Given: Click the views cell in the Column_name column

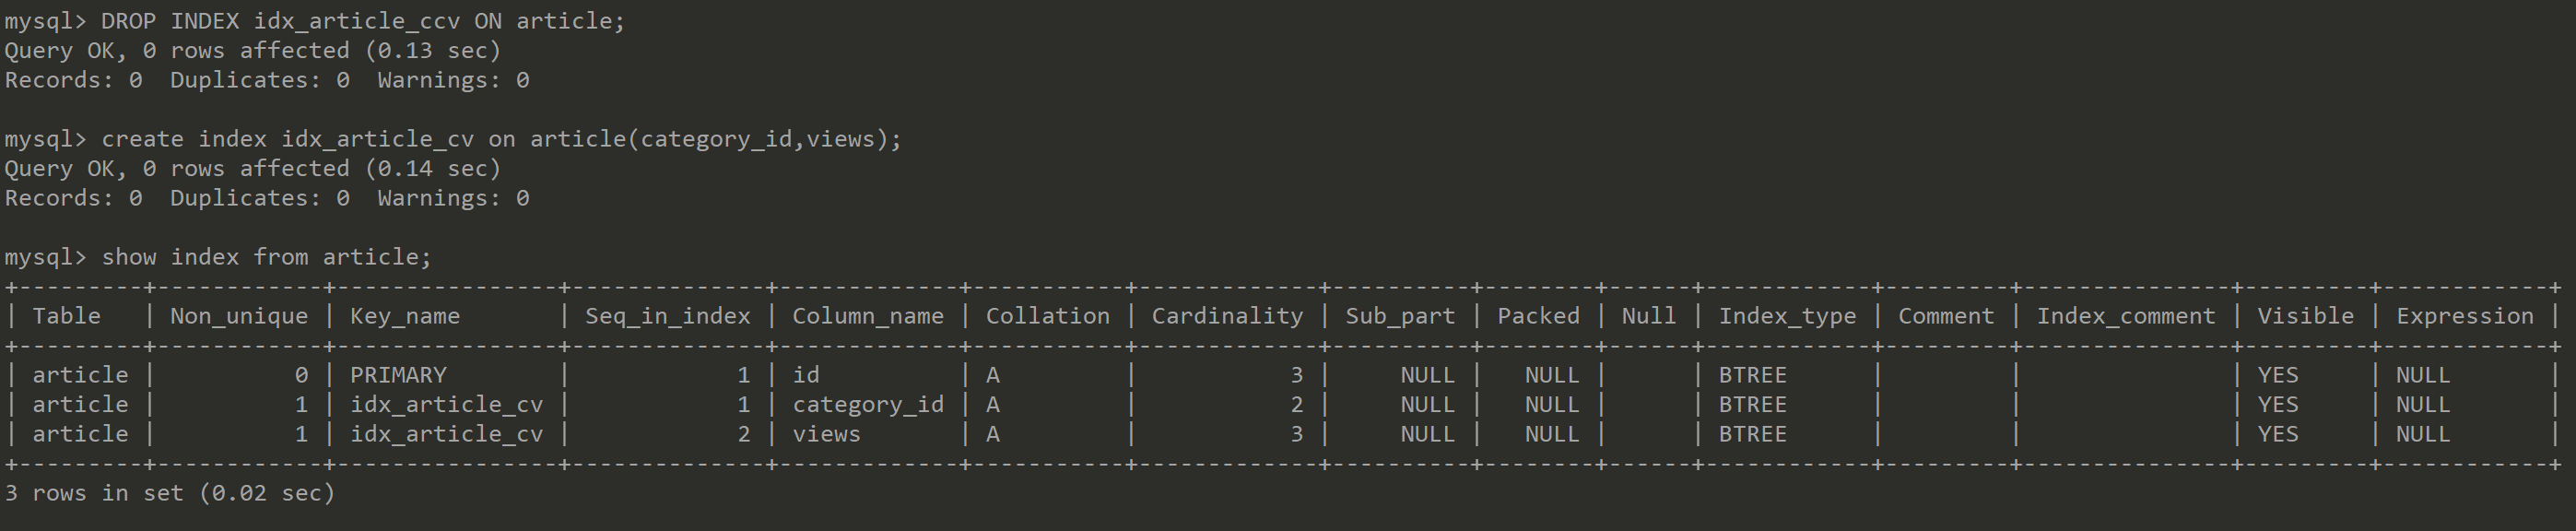Looking at the screenshot, I should pos(826,434).
